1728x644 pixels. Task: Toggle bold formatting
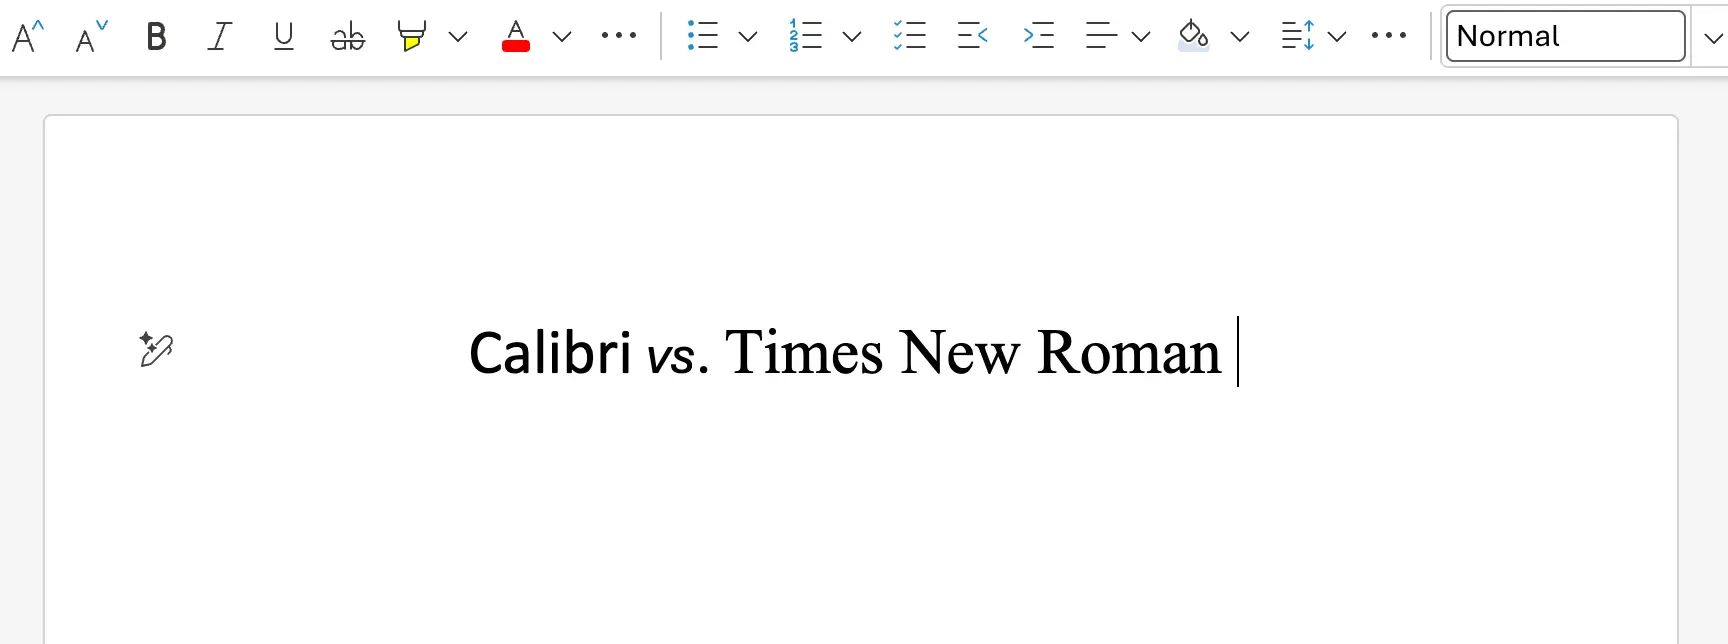pyautogui.click(x=156, y=37)
